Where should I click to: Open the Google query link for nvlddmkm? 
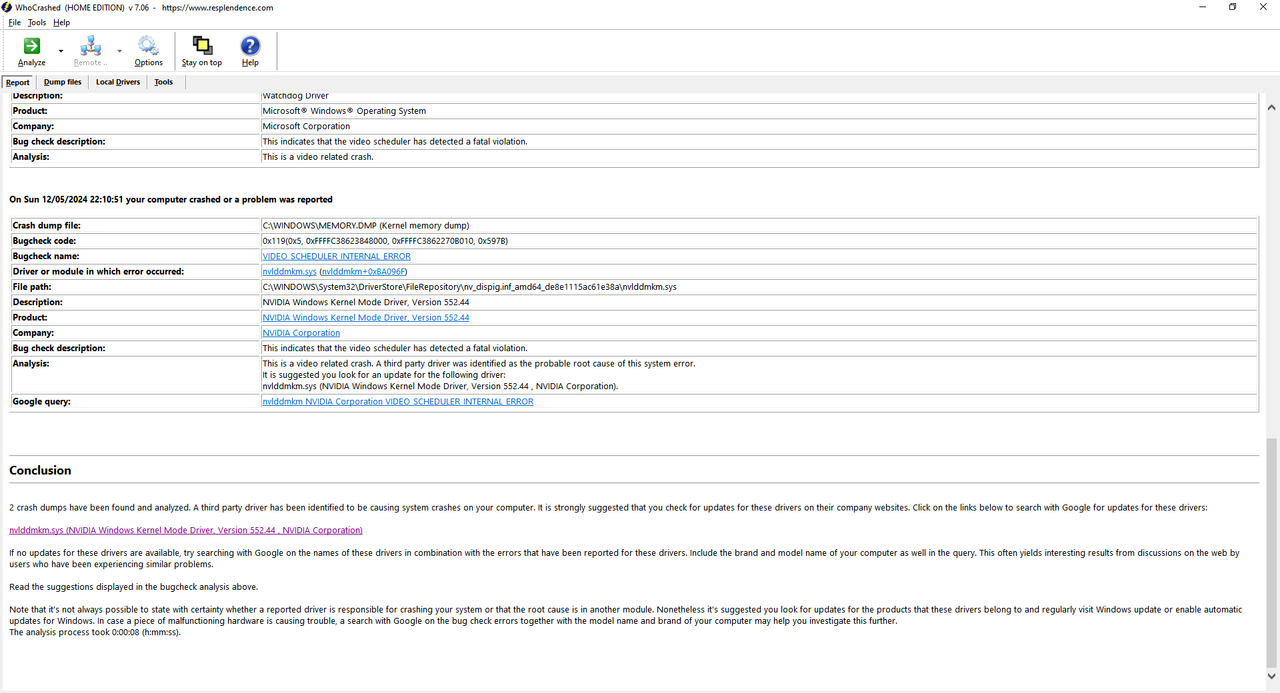coord(397,401)
